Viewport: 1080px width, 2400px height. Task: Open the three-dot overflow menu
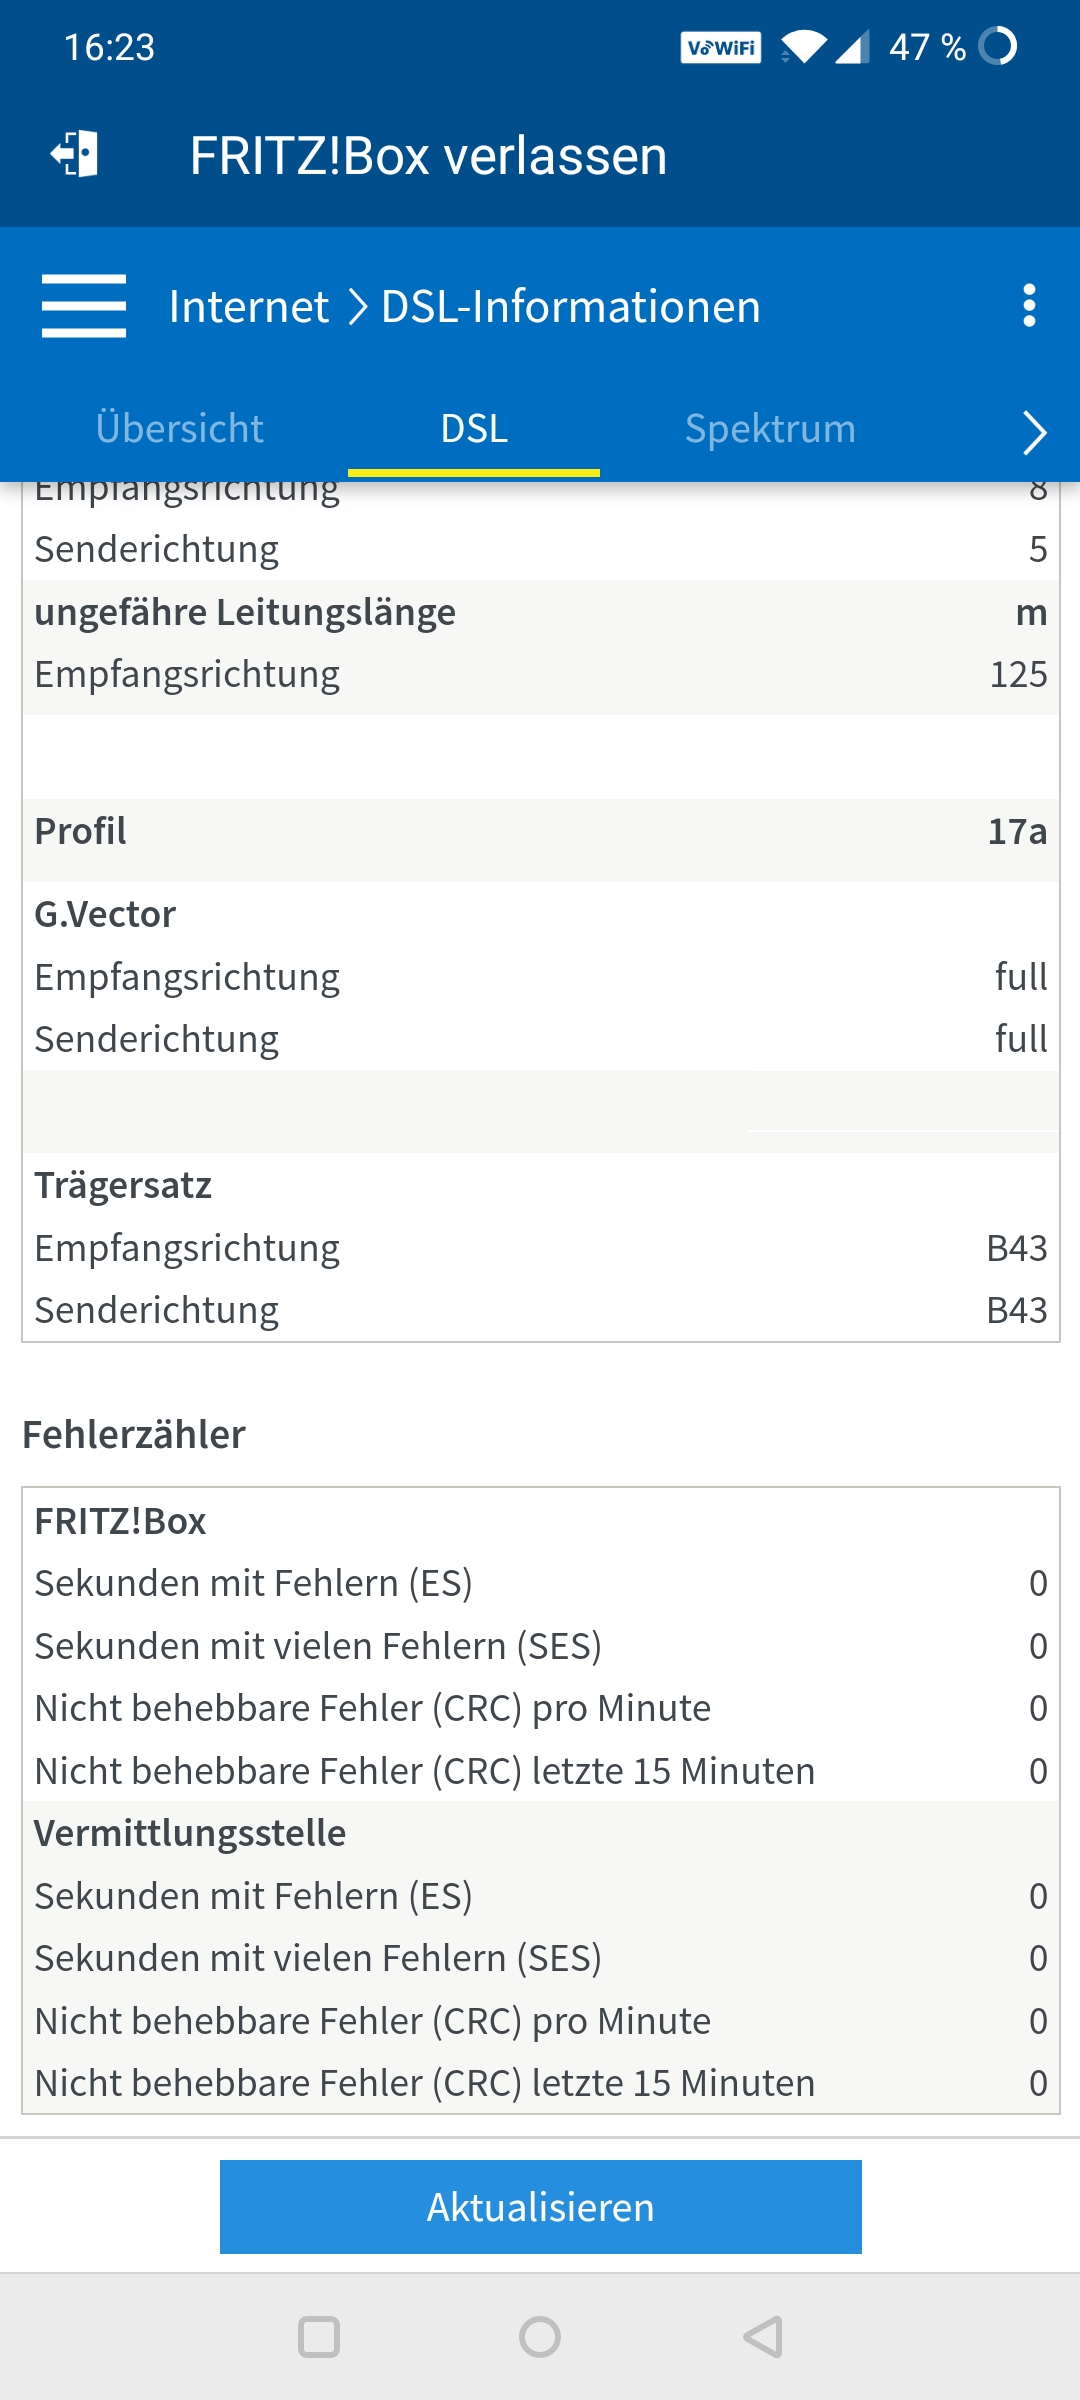click(x=1029, y=306)
